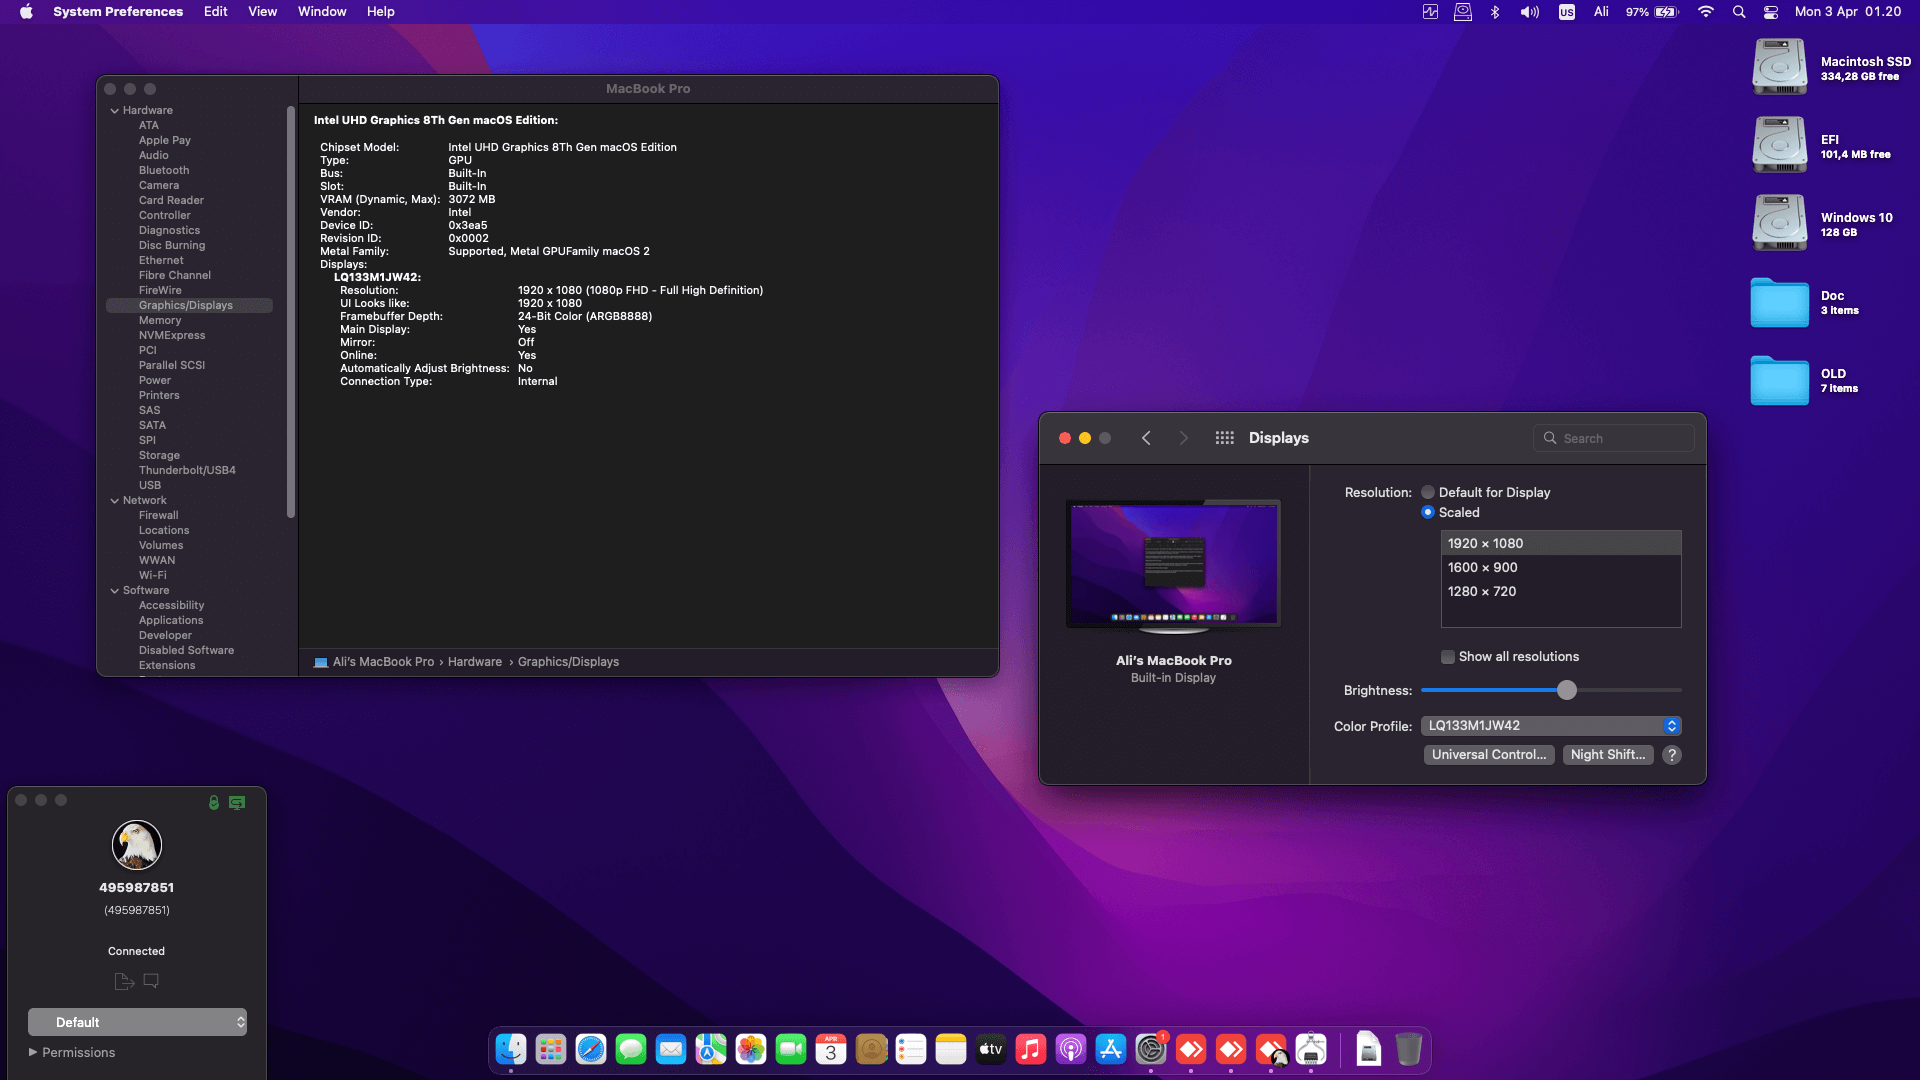Open the Macintosh SSD drive icon
This screenshot has width=1920, height=1080.
click(1779, 67)
